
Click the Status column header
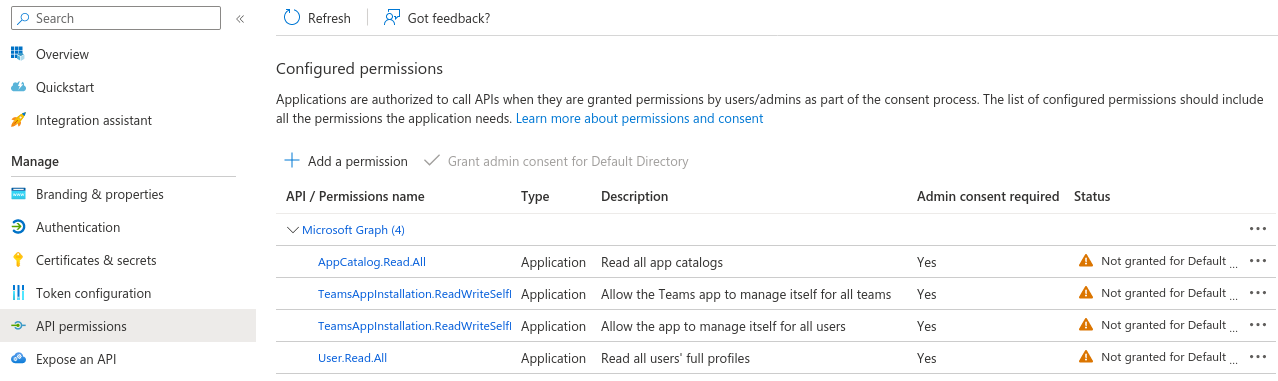click(1092, 196)
